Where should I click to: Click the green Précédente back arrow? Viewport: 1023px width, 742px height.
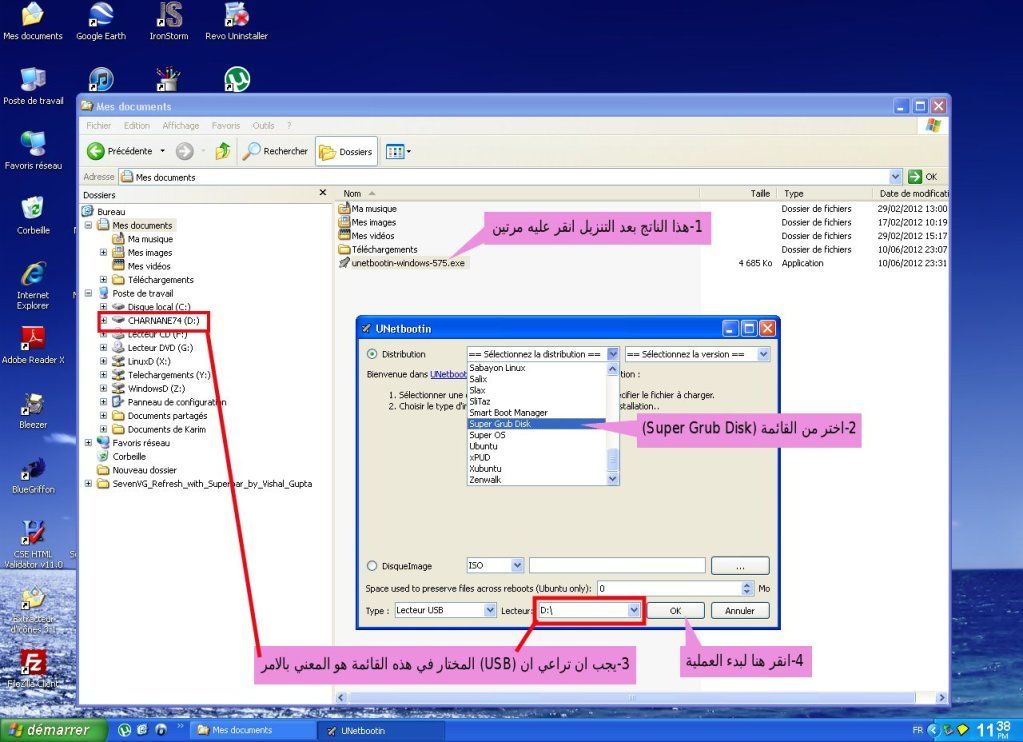tap(96, 151)
